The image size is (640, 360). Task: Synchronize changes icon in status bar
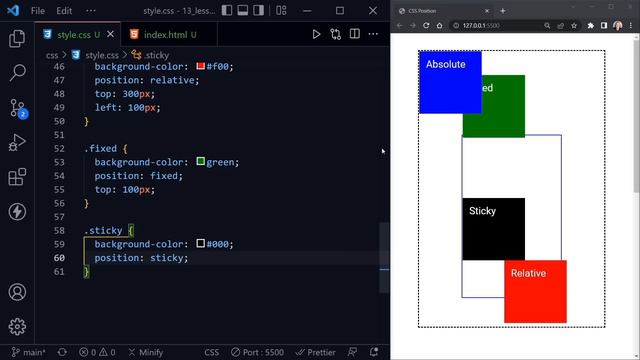[62, 352]
